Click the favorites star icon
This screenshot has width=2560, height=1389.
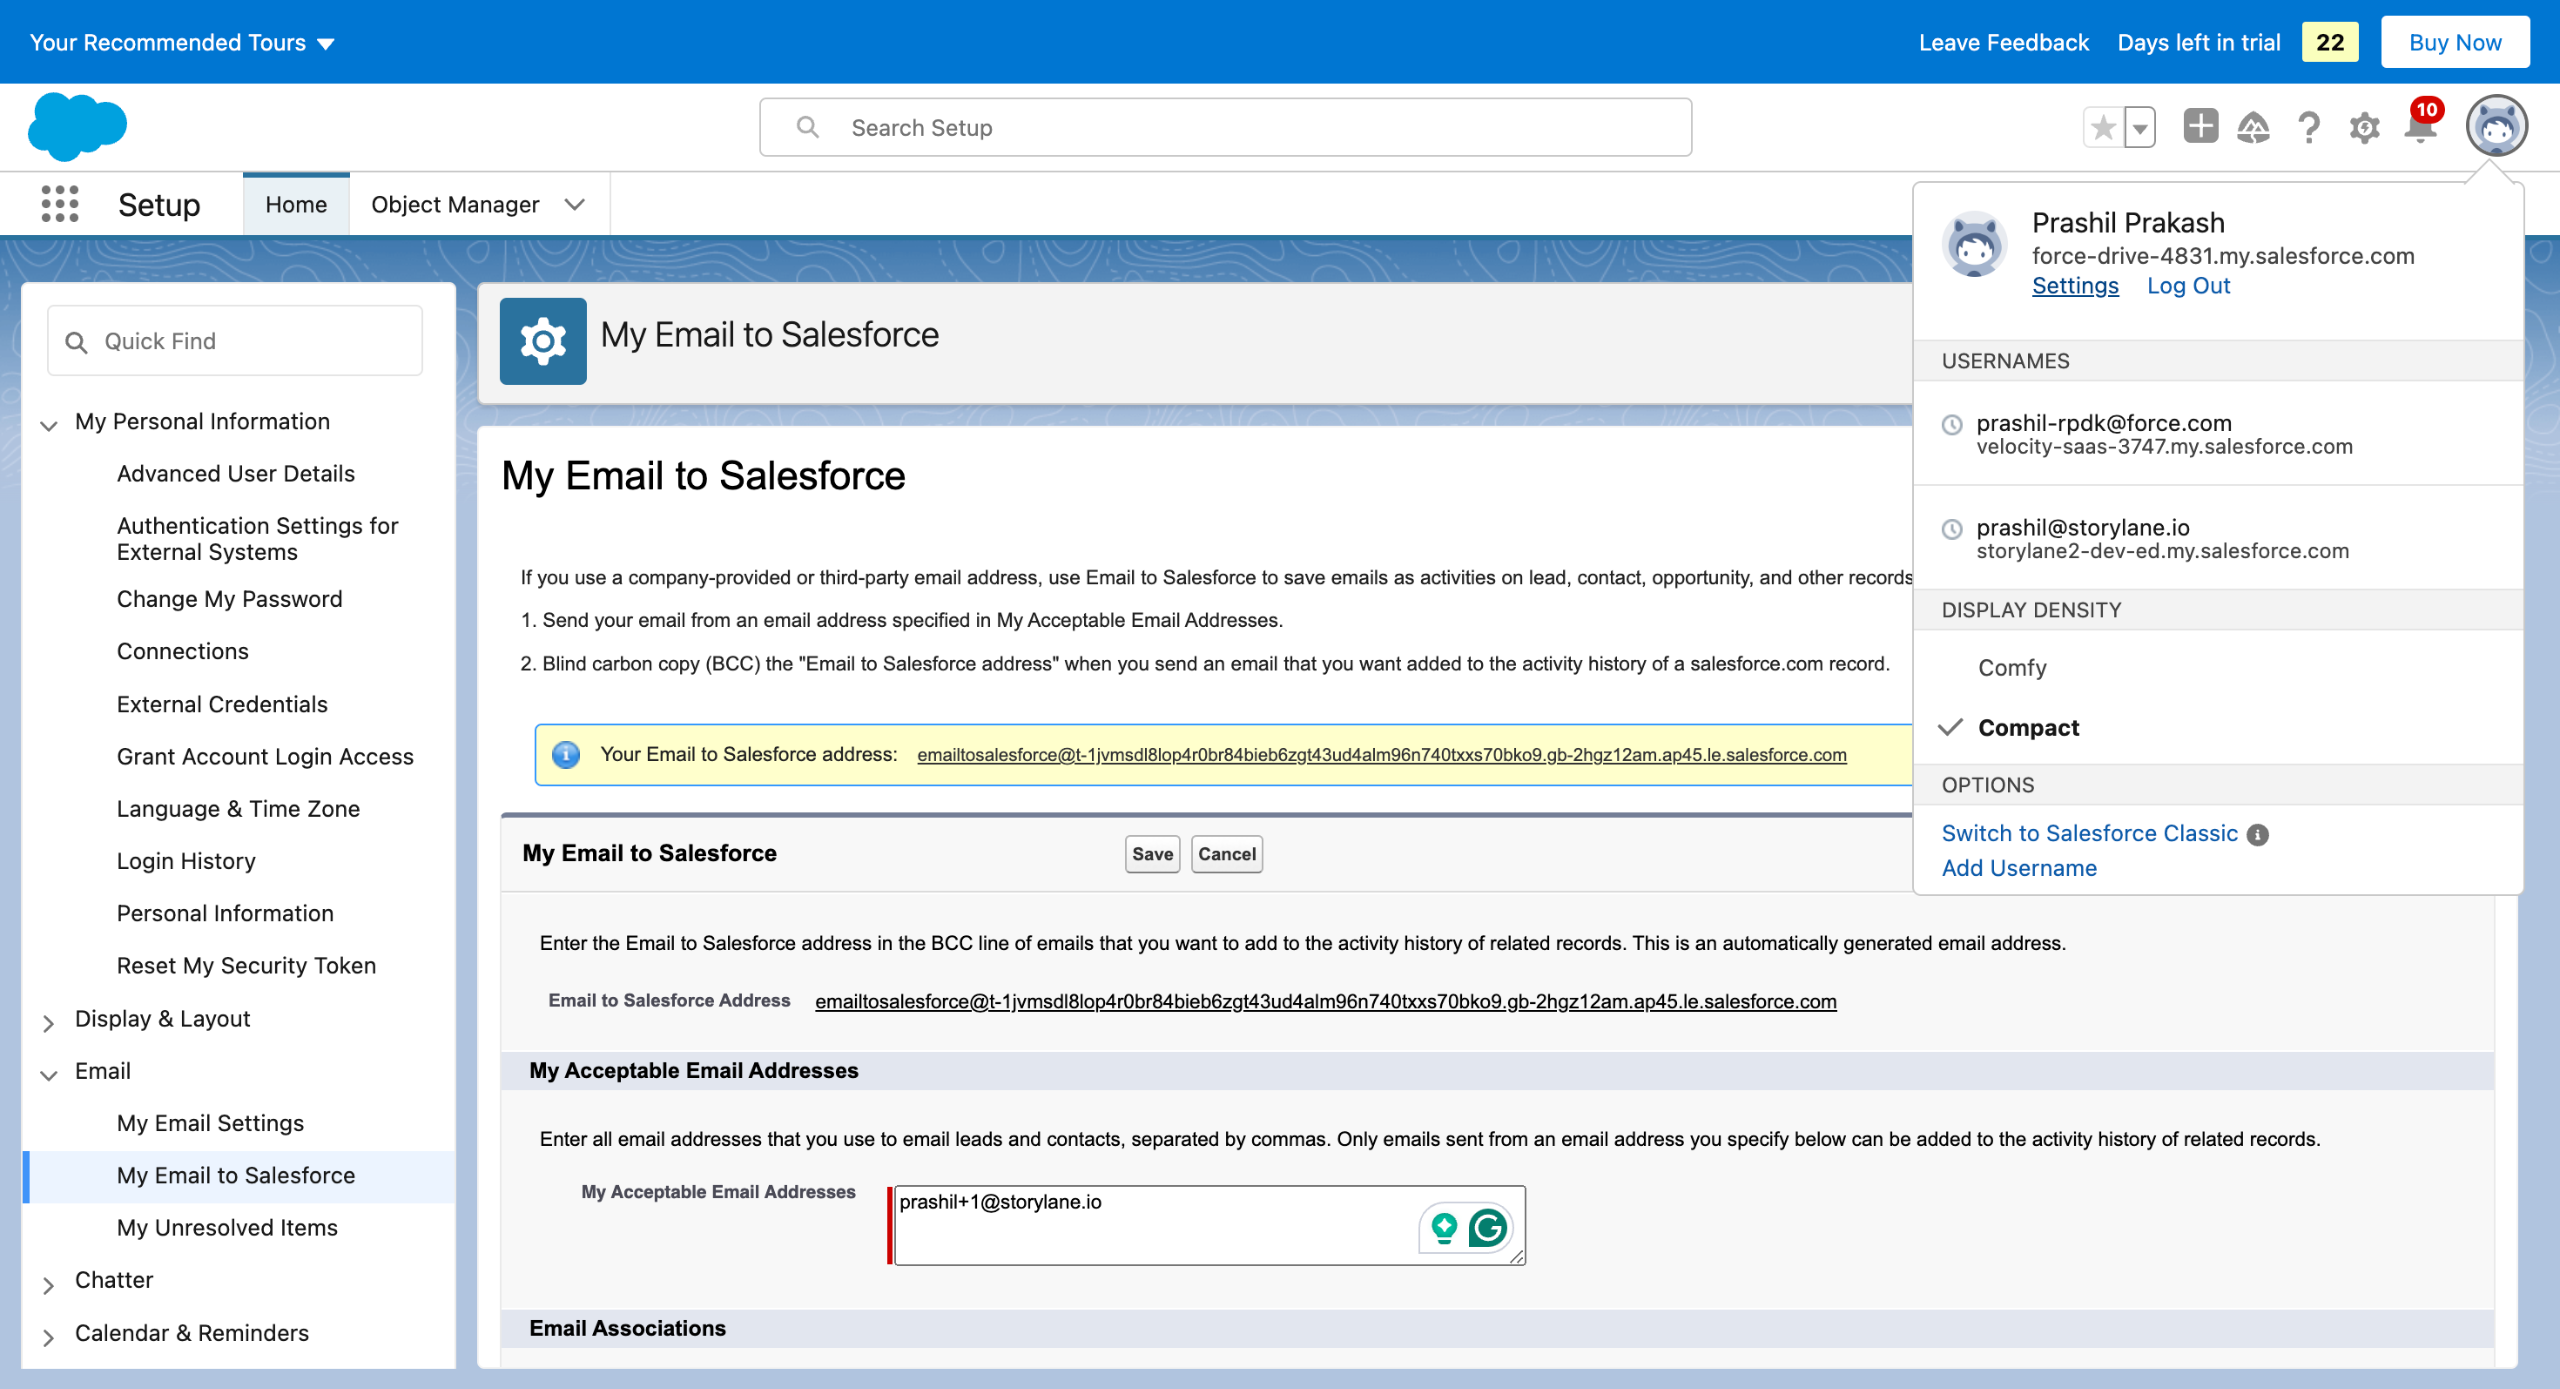[x=2104, y=127]
